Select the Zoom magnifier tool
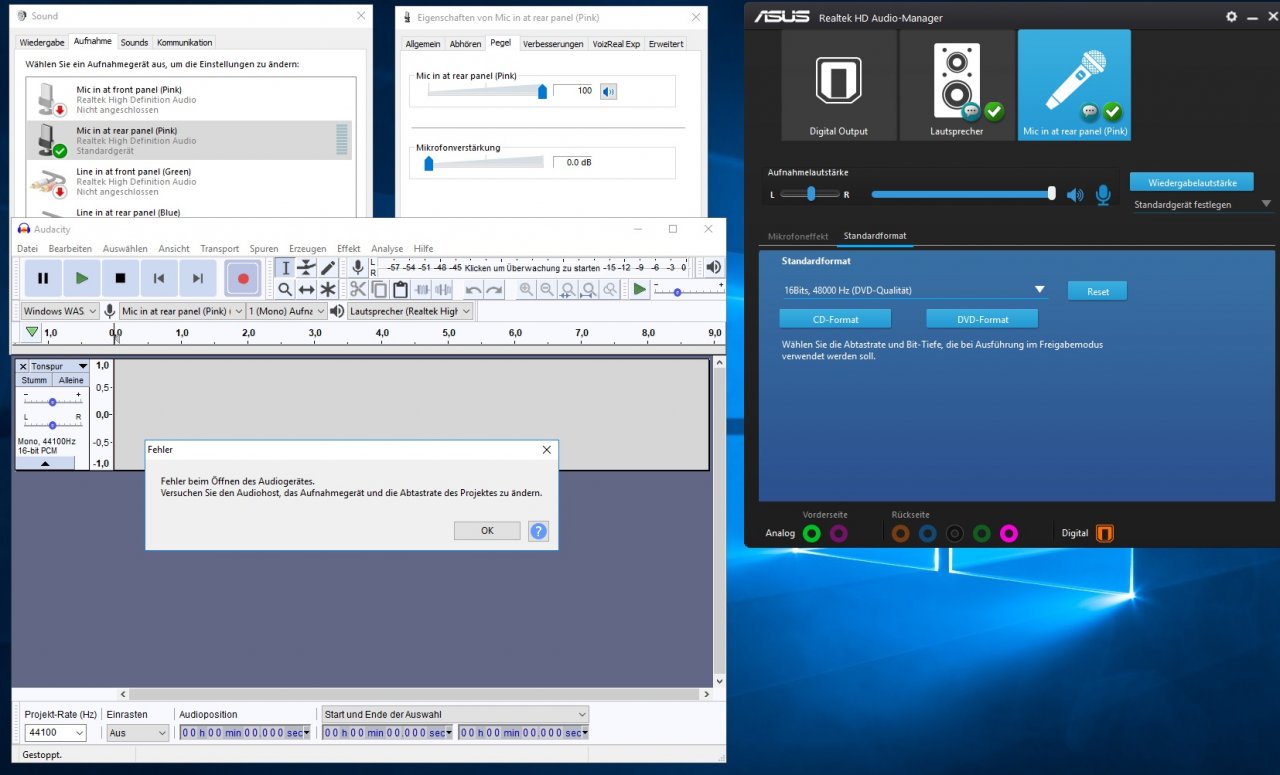The width and height of the screenshot is (1280, 775). click(x=285, y=289)
